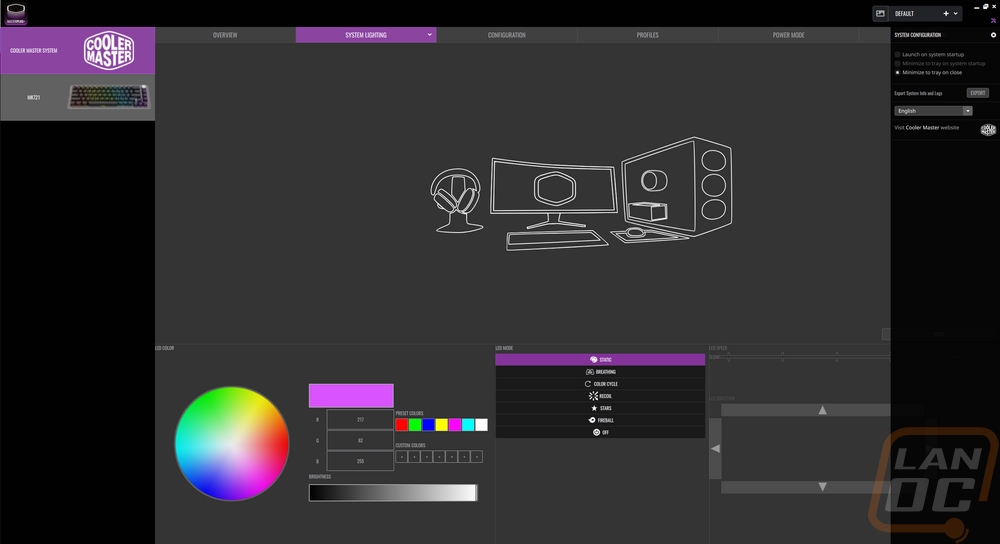Pick the cyan preset color
This screenshot has height=544, width=1000.
tap(468, 425)
